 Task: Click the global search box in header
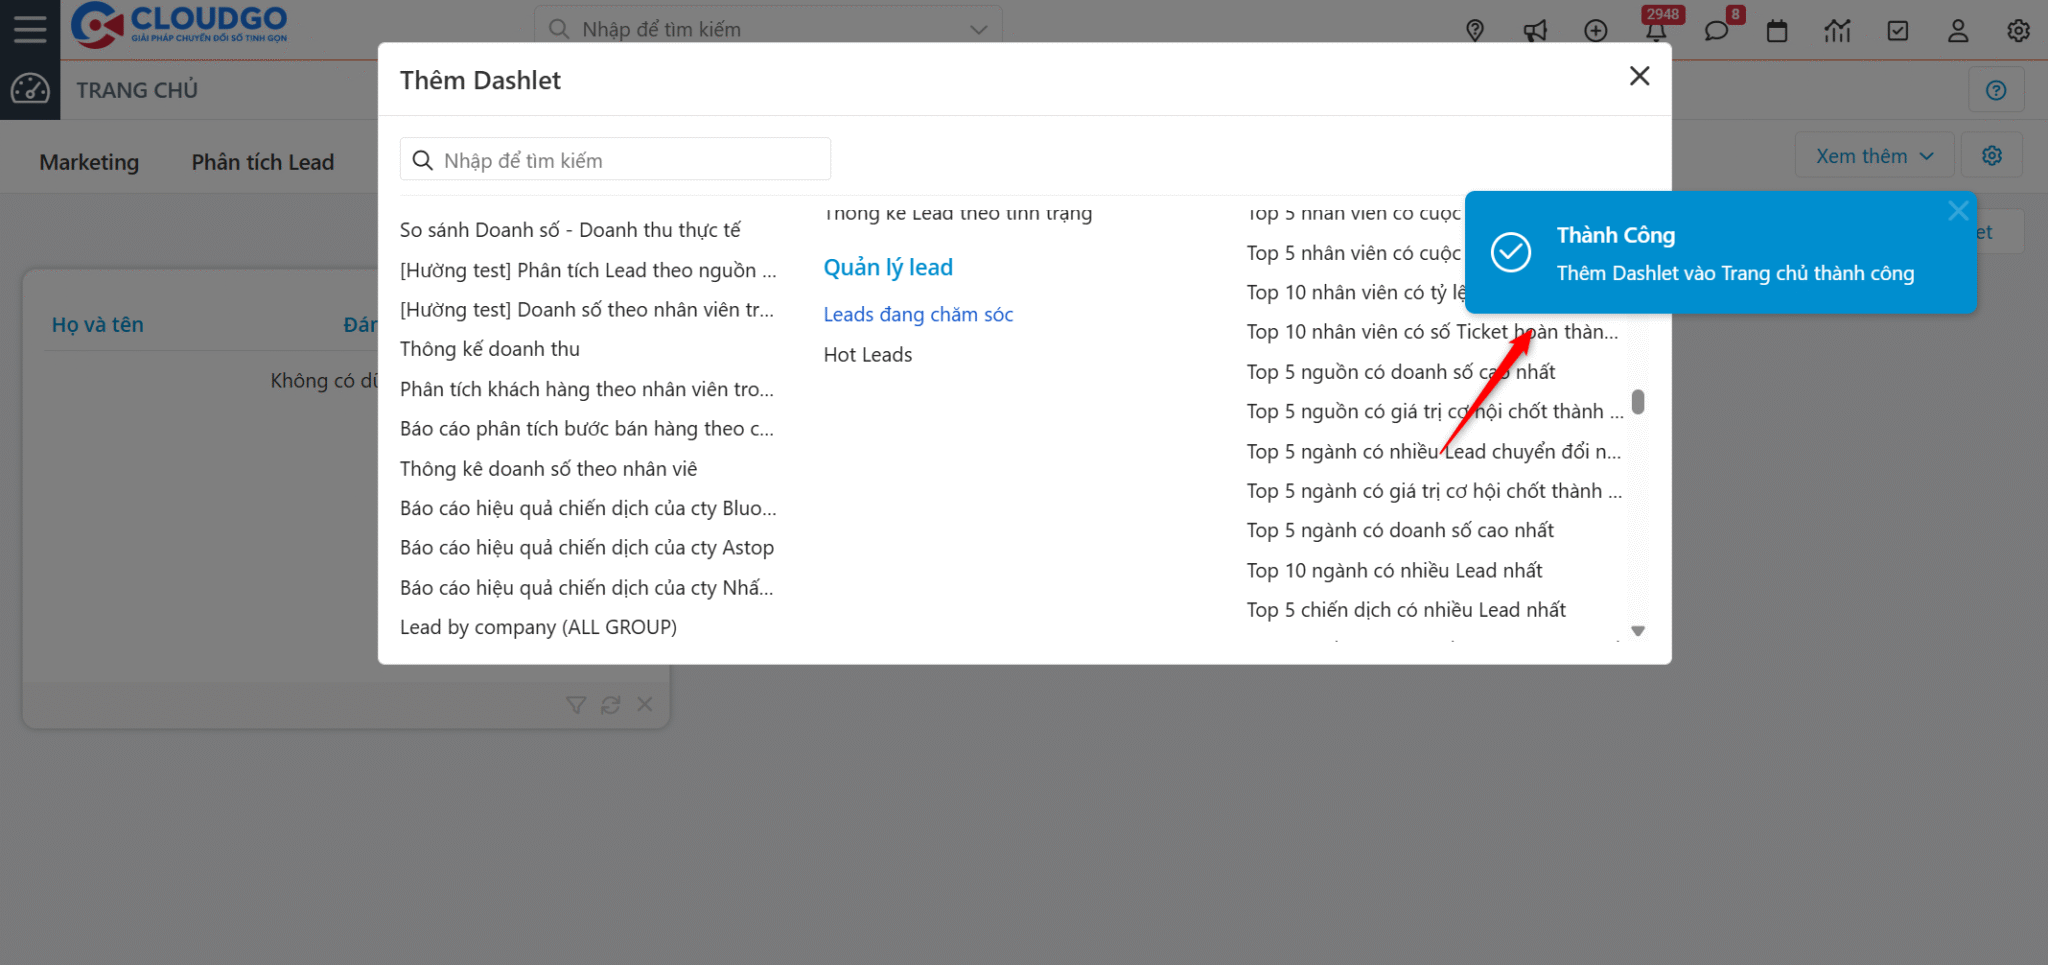(x=768, y=30)
